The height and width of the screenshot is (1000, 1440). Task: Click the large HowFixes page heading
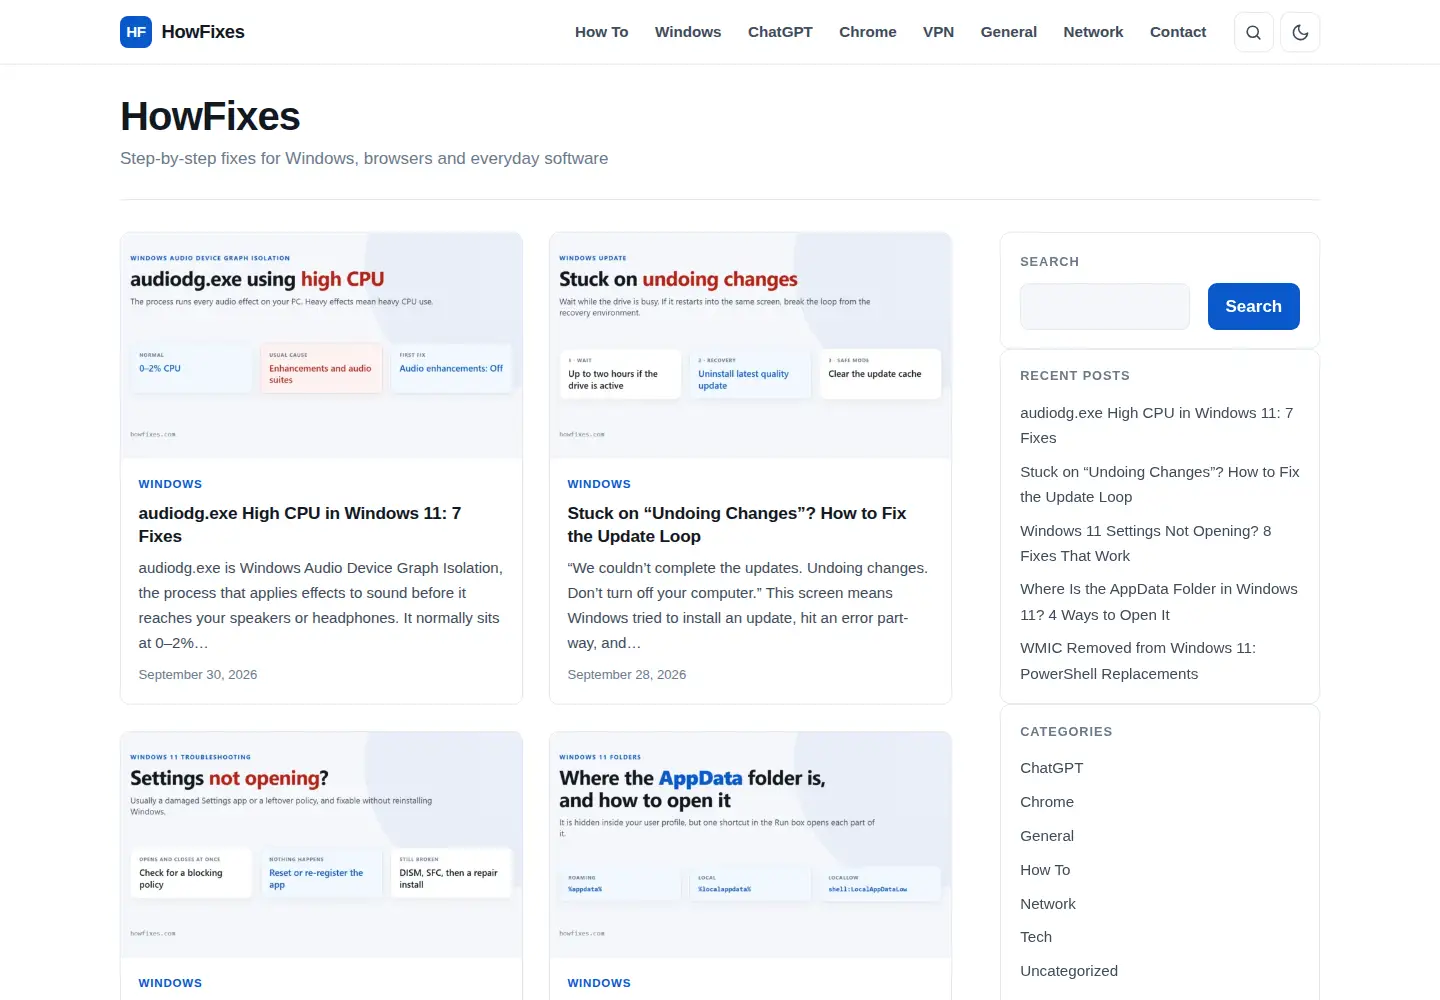[x=210, y=117]
